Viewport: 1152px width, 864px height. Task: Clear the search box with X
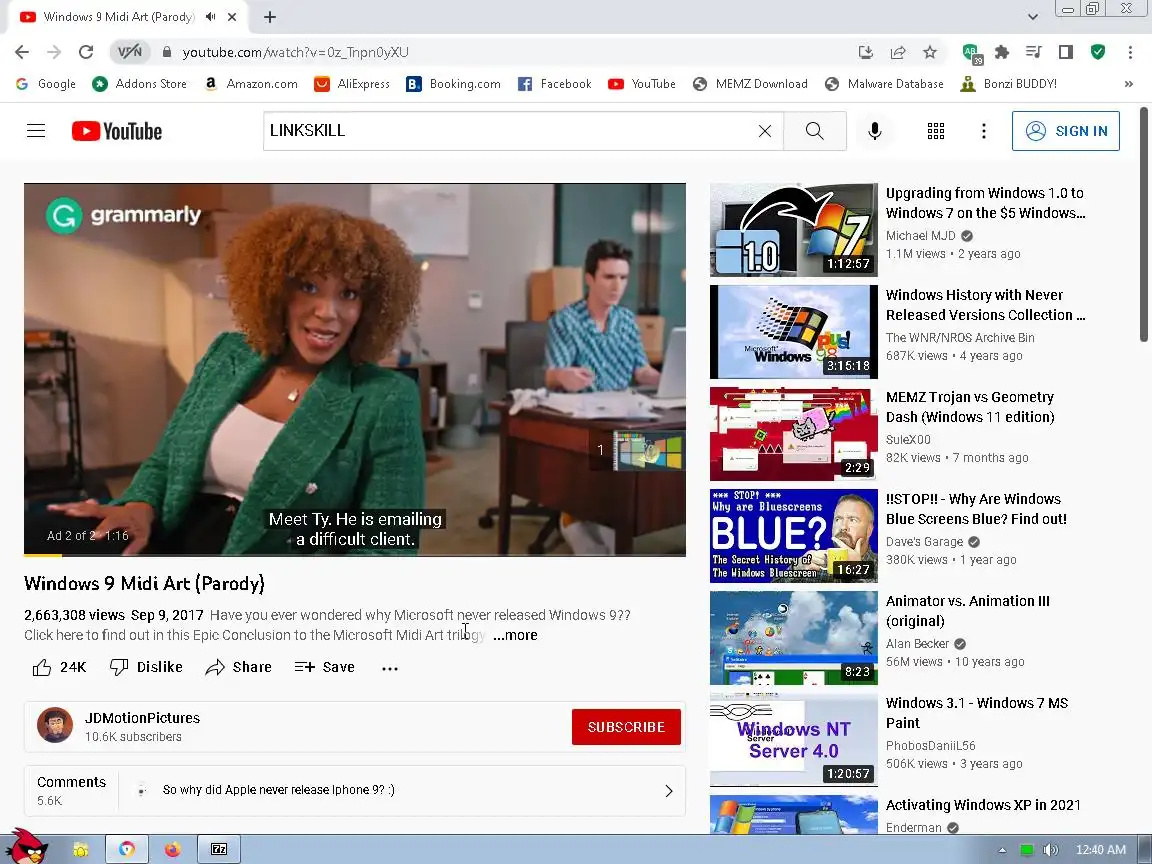tap(765, 131)
